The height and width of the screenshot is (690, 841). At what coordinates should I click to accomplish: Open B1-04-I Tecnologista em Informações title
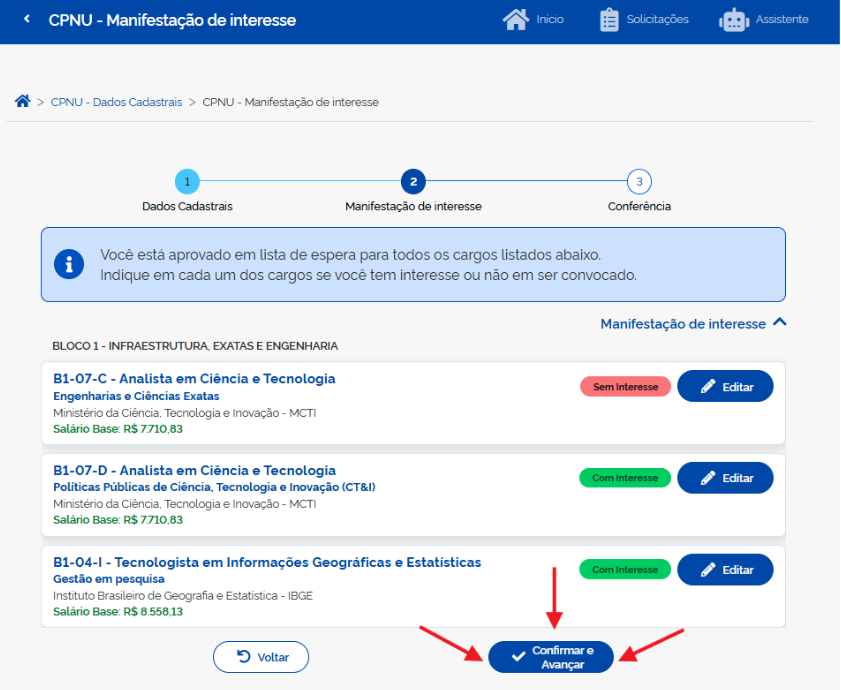[267, 562]
